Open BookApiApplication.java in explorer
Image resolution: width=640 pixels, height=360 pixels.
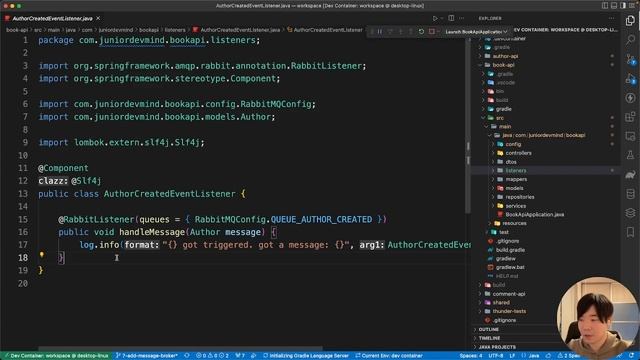click(x=535, y=215)
